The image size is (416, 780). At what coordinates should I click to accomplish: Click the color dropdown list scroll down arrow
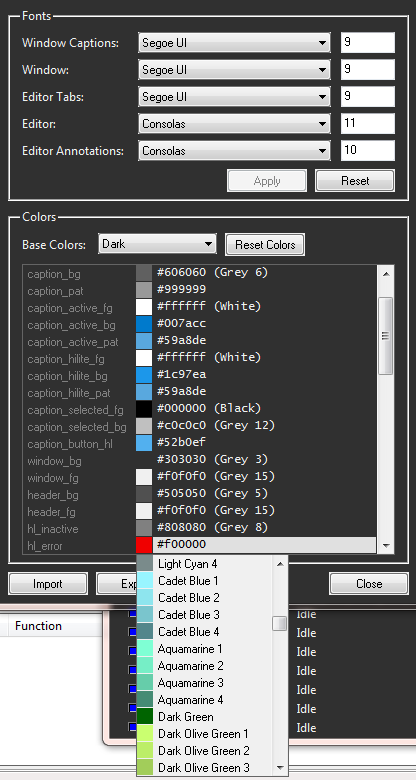[x=280, y=768]
